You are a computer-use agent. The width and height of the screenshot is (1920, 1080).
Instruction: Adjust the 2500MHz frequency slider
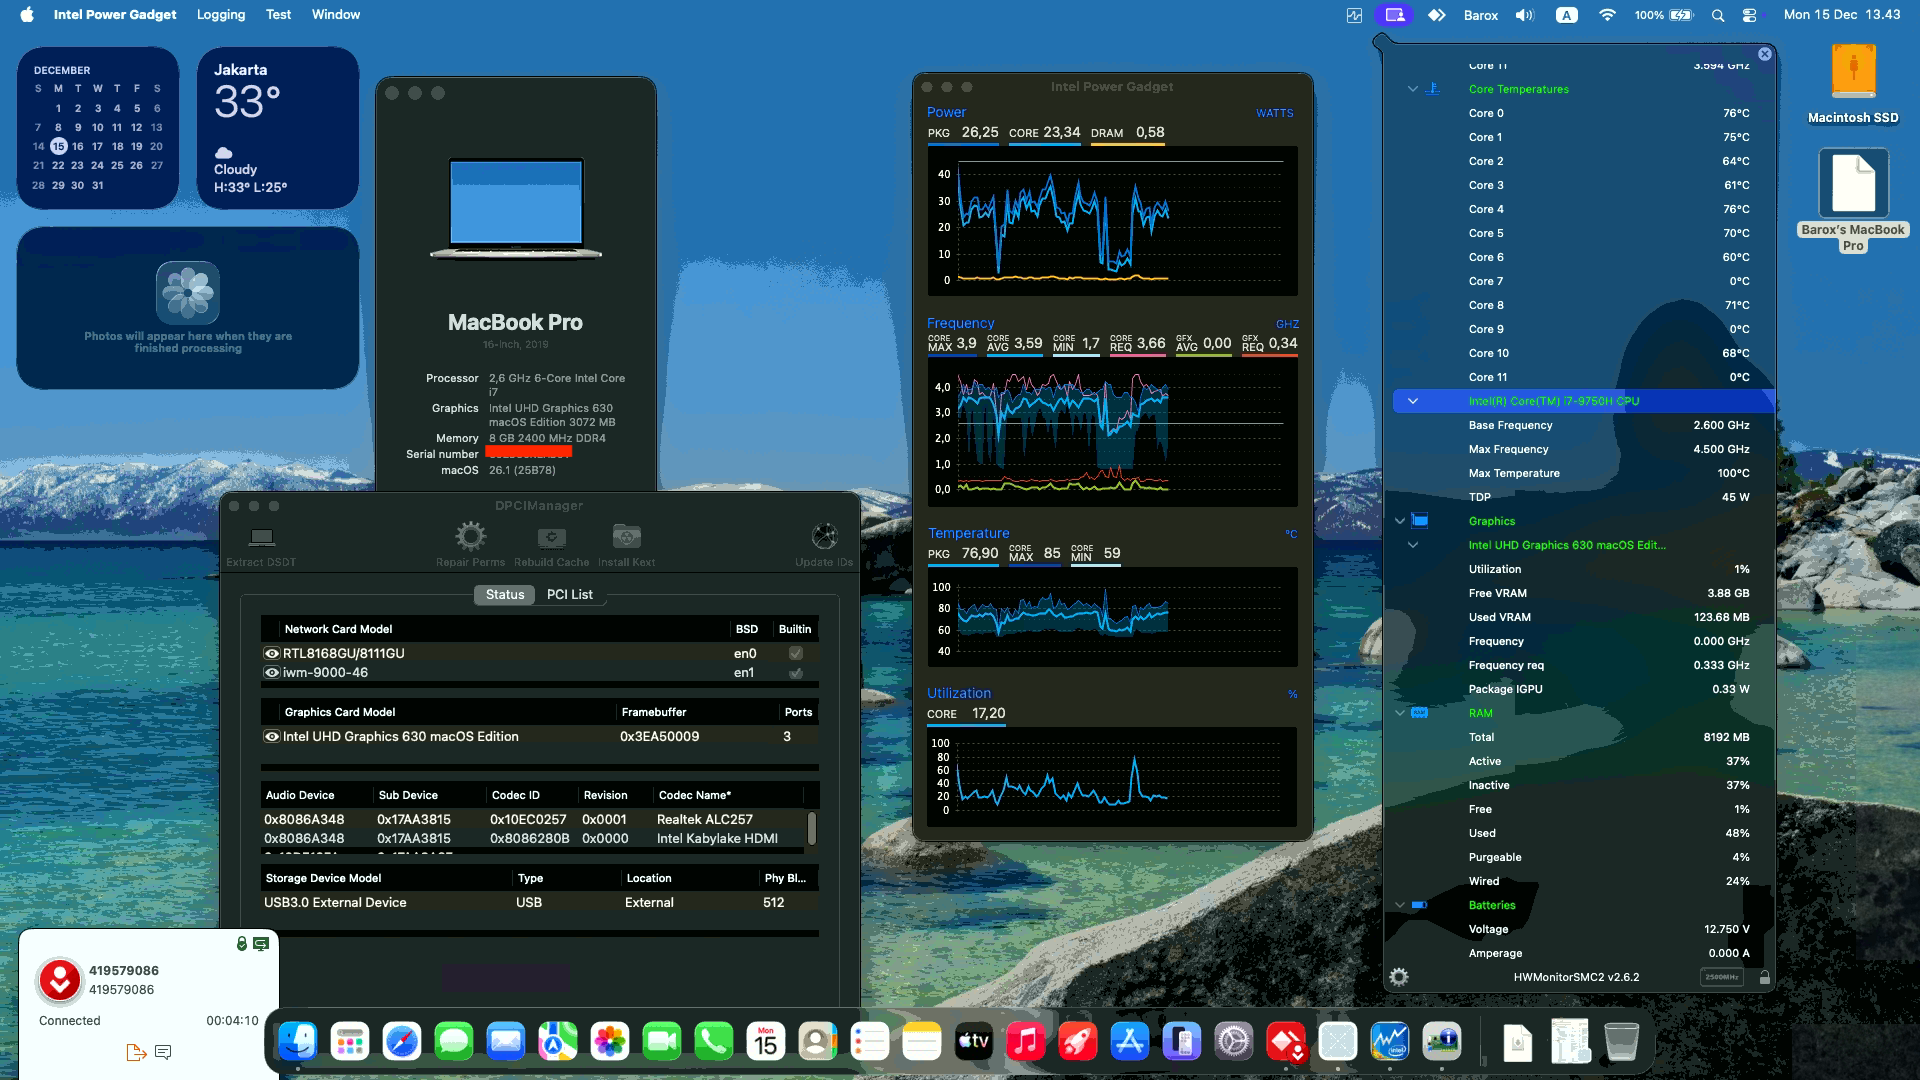(1722, 977)
